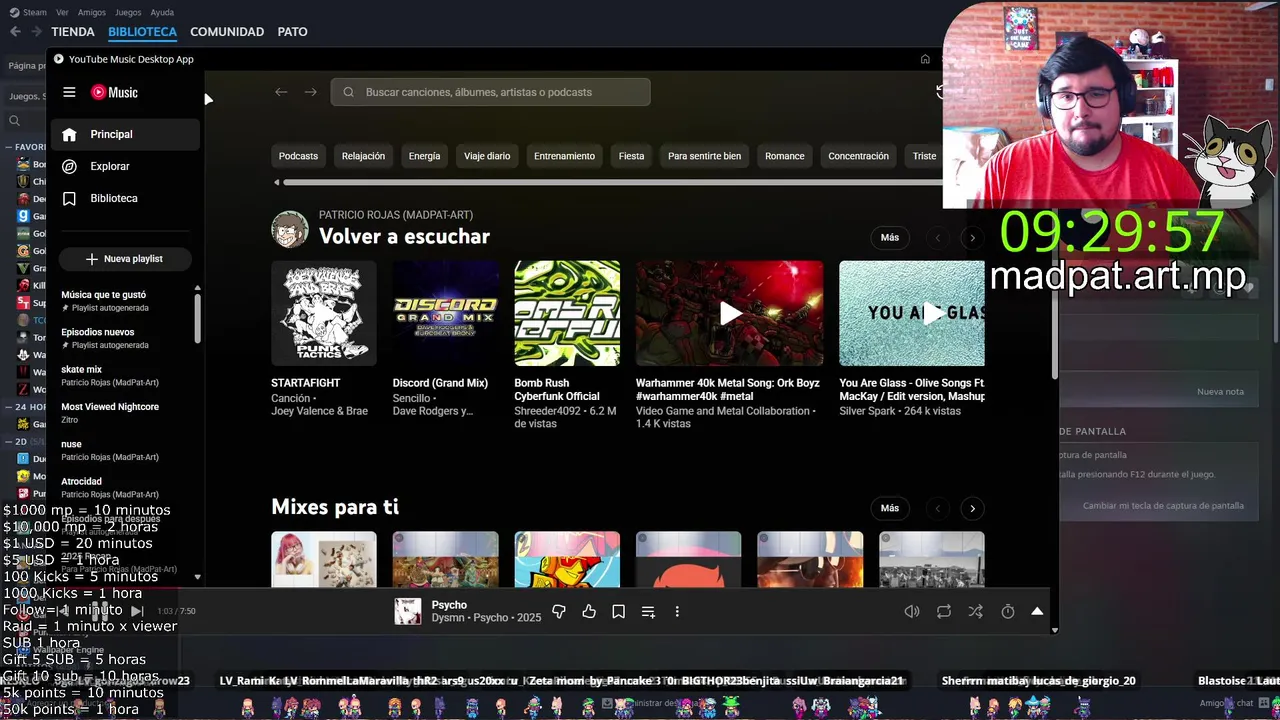Open the Steam Juegos menu
Screen dimensions: 1280x720
click(128, 13)
